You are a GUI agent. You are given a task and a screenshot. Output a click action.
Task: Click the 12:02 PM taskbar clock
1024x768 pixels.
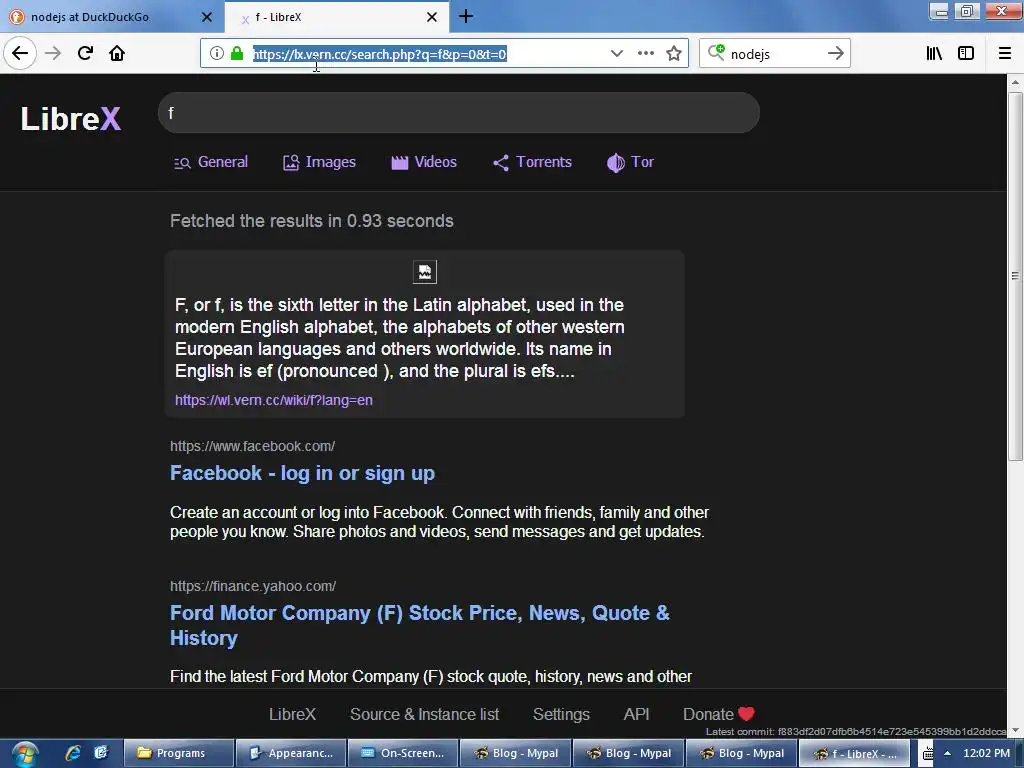pyautogui.click(x=986, y=753)
